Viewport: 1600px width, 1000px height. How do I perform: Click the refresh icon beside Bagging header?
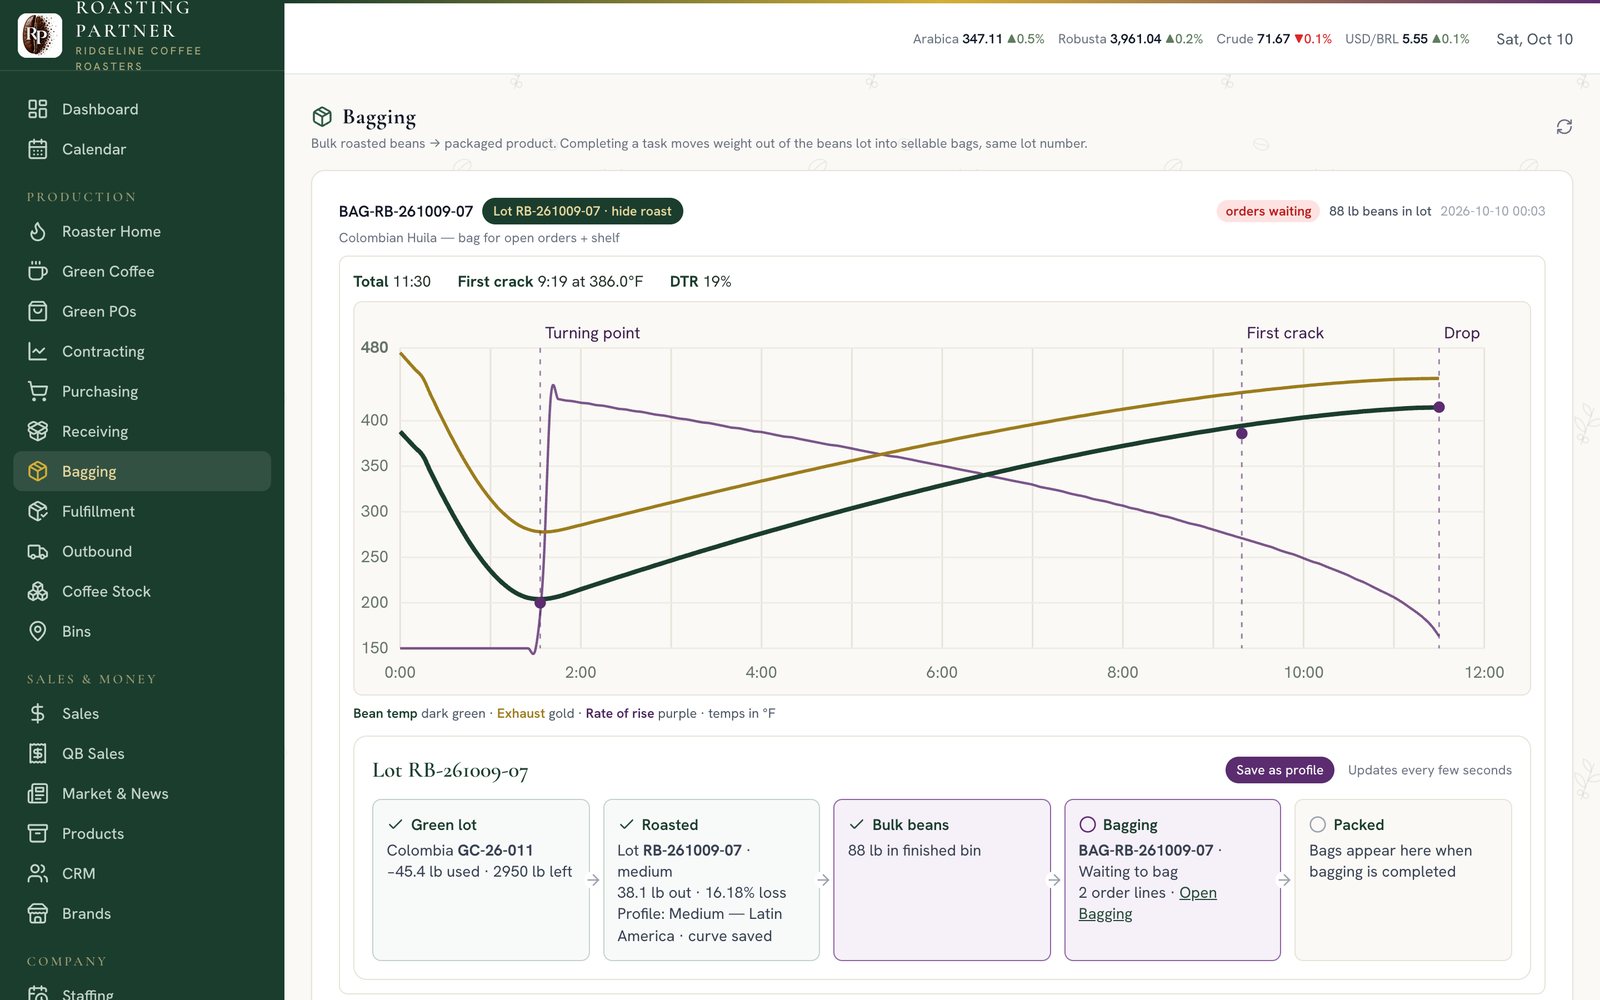tap(1564, 127)
